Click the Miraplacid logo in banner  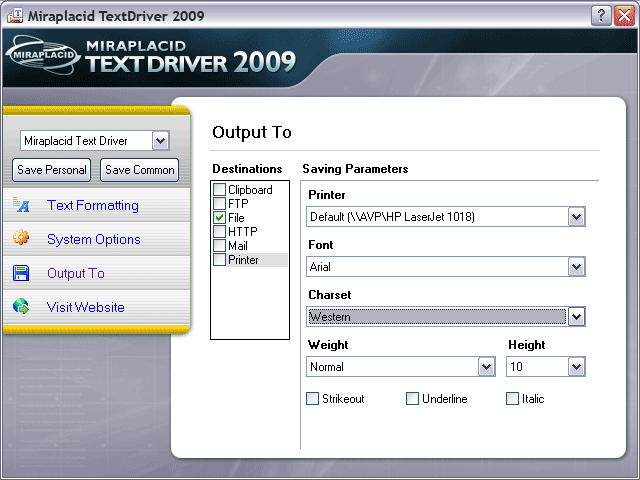(x=43, y=55)
